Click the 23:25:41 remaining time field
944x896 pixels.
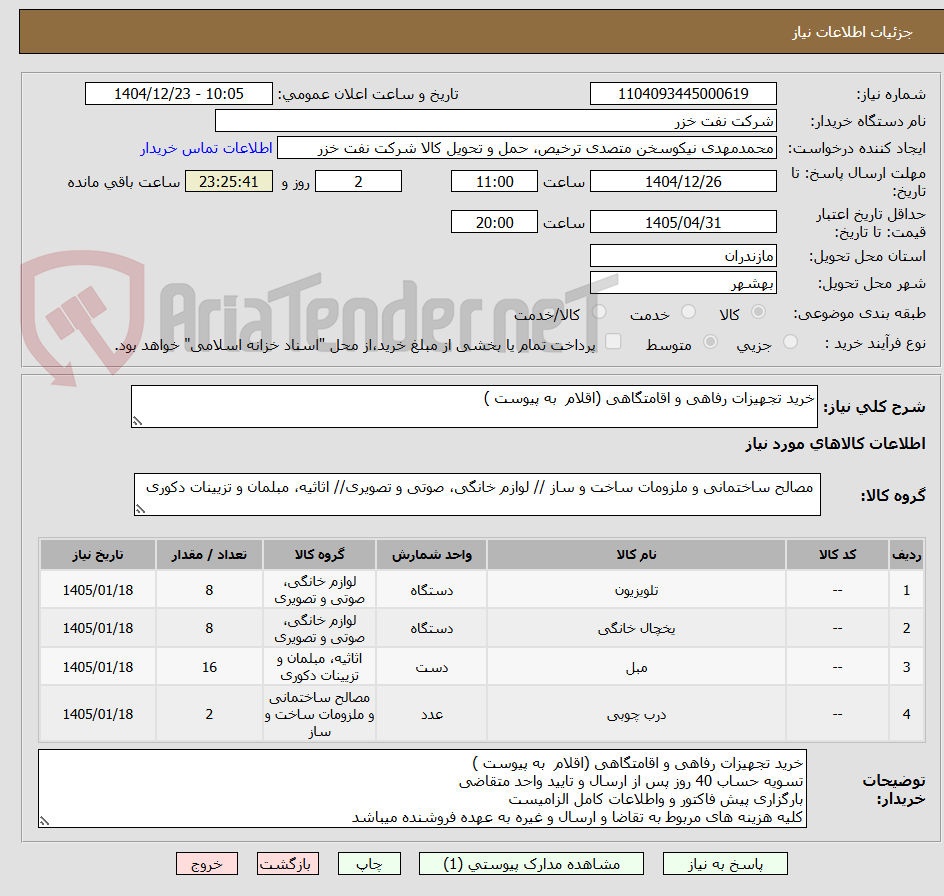[229, 181]
